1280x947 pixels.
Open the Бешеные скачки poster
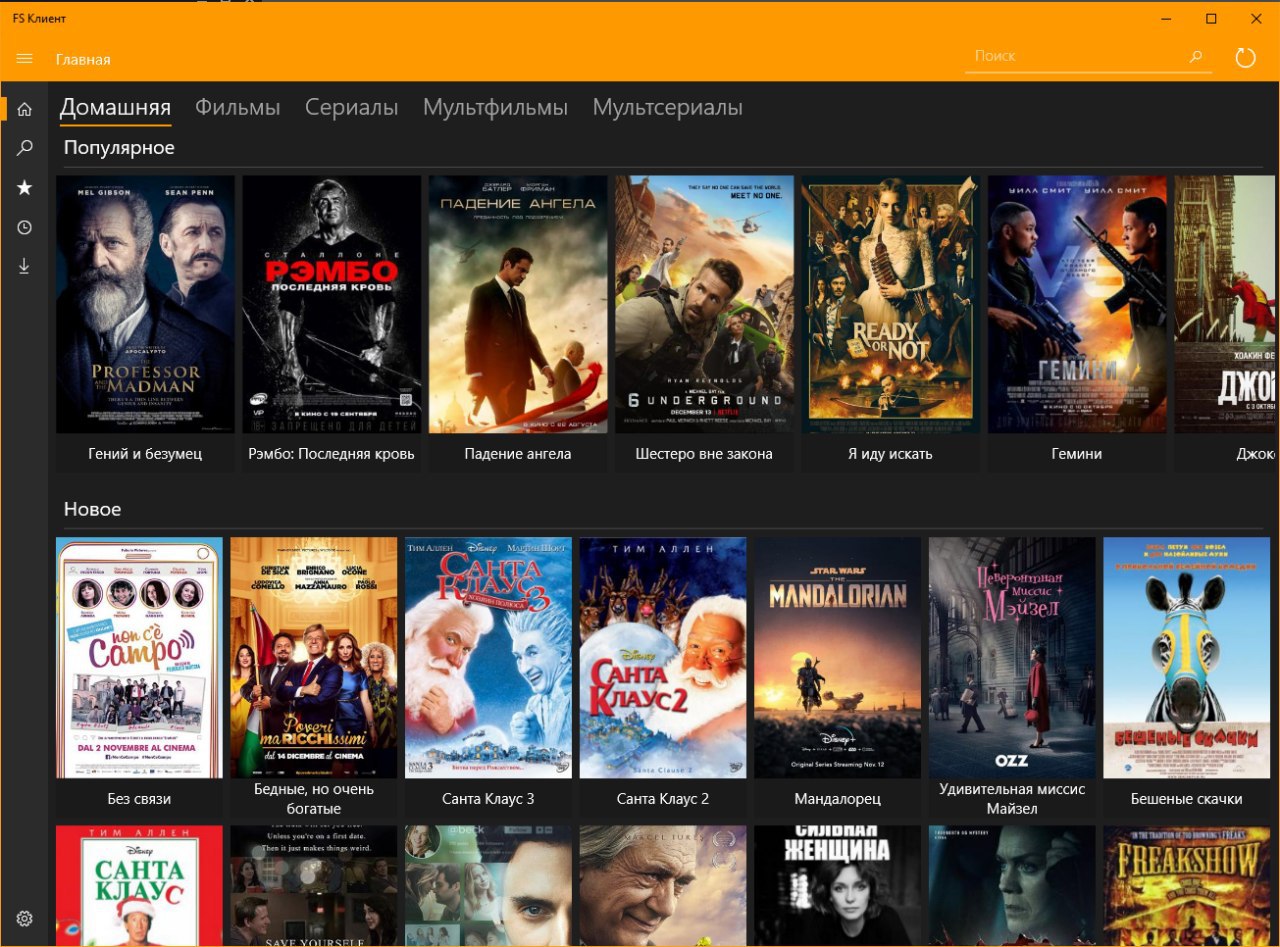pyautogui.click(x=1186, y=658)
